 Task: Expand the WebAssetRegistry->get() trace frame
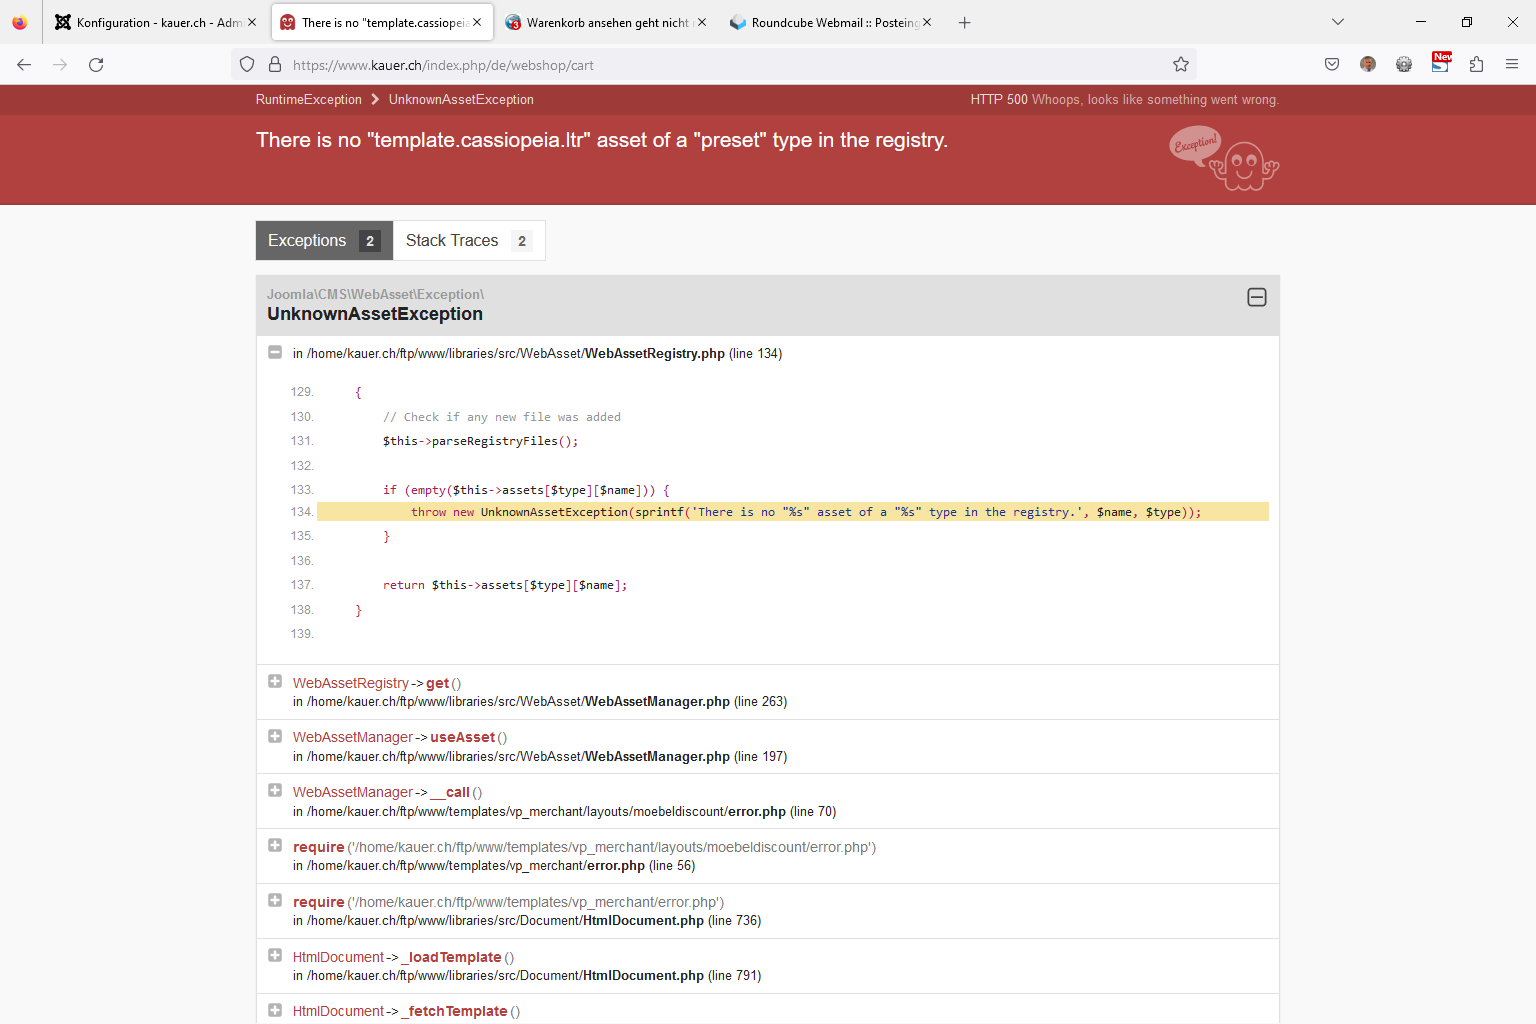[275, 682]
